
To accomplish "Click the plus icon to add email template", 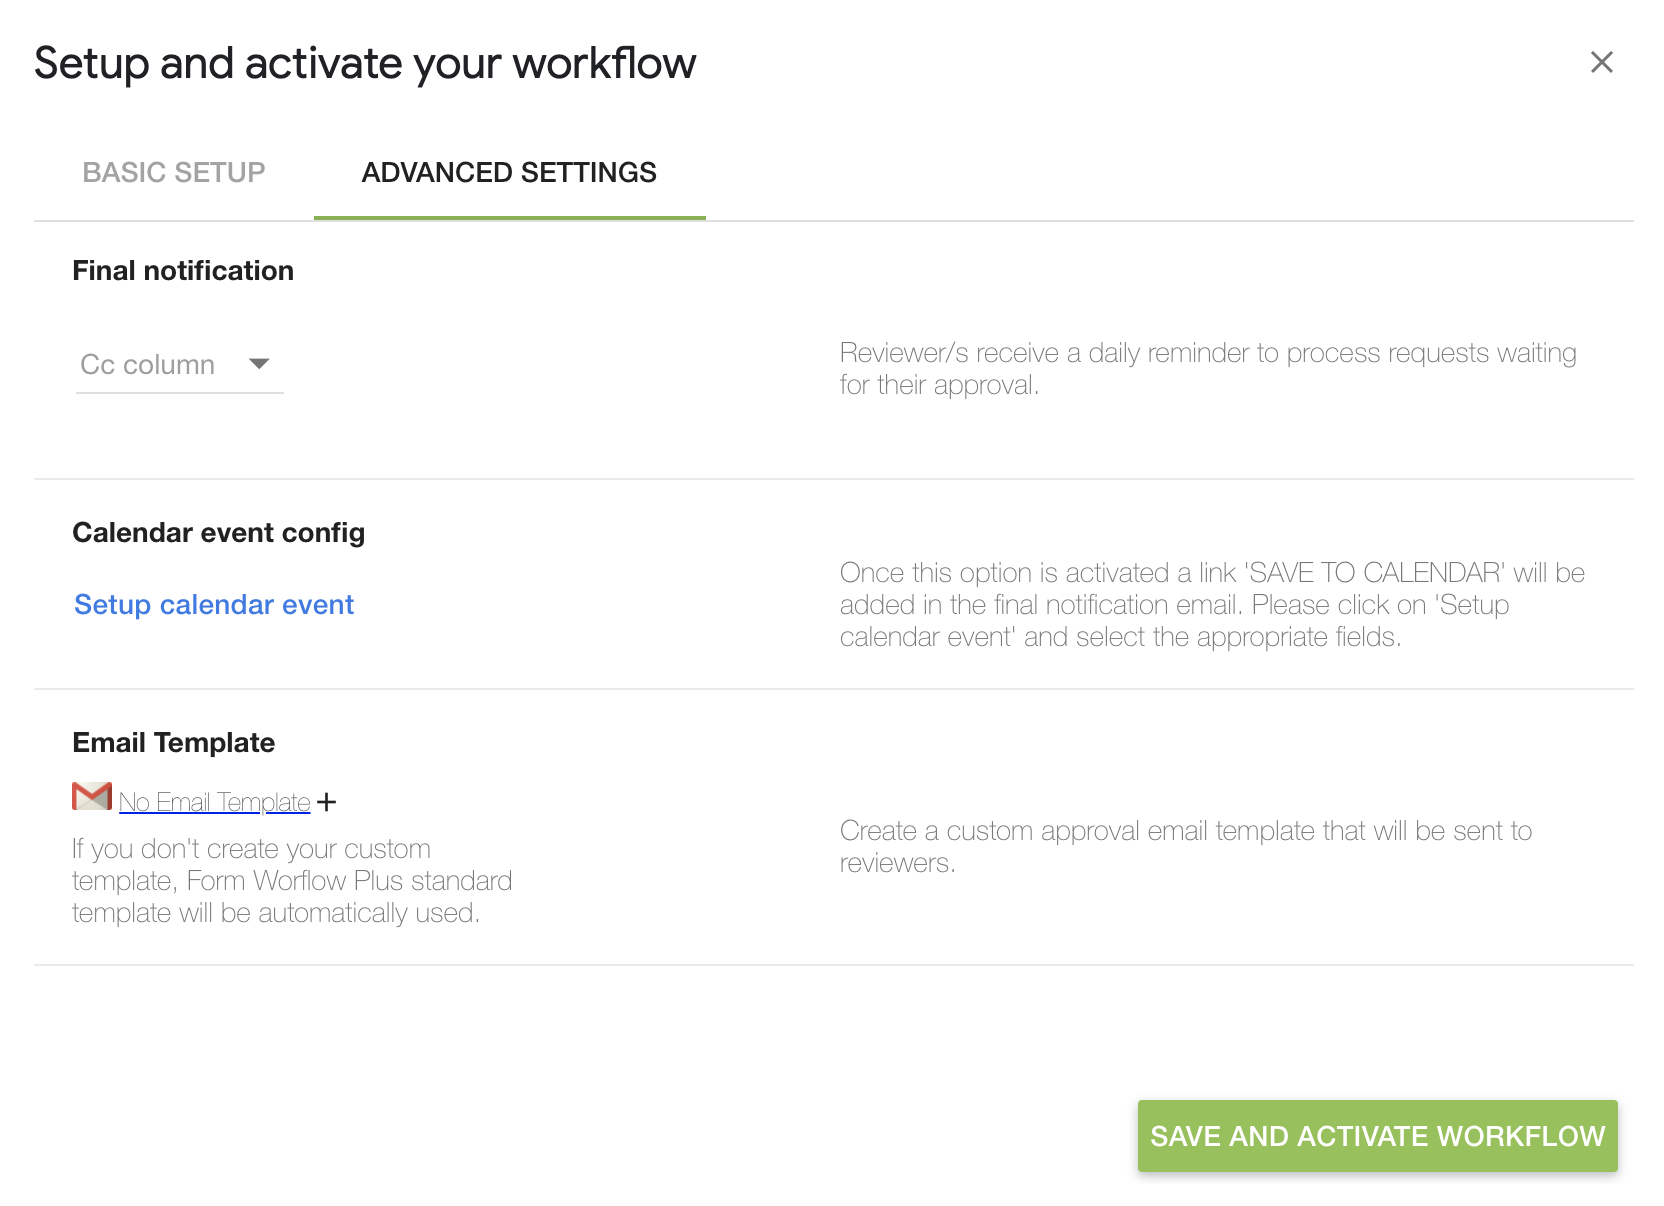I will point(329,800).
